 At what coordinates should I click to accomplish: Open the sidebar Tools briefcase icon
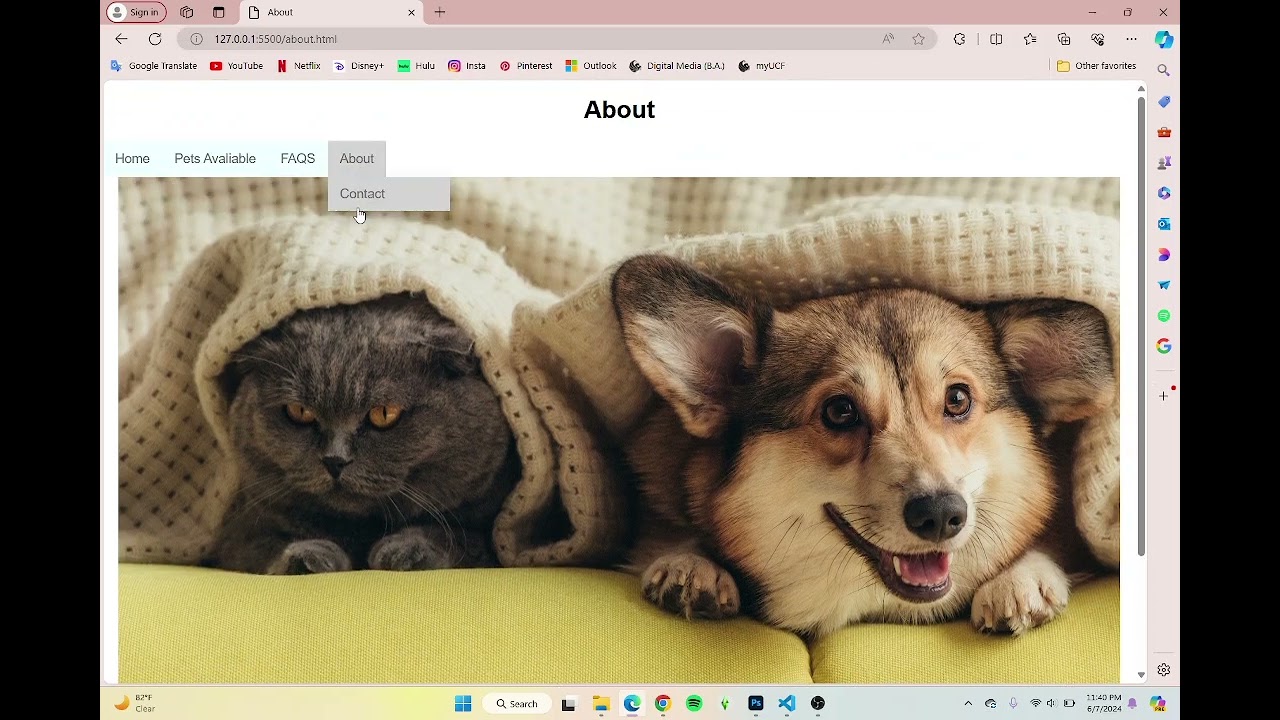click(1163, 132)
